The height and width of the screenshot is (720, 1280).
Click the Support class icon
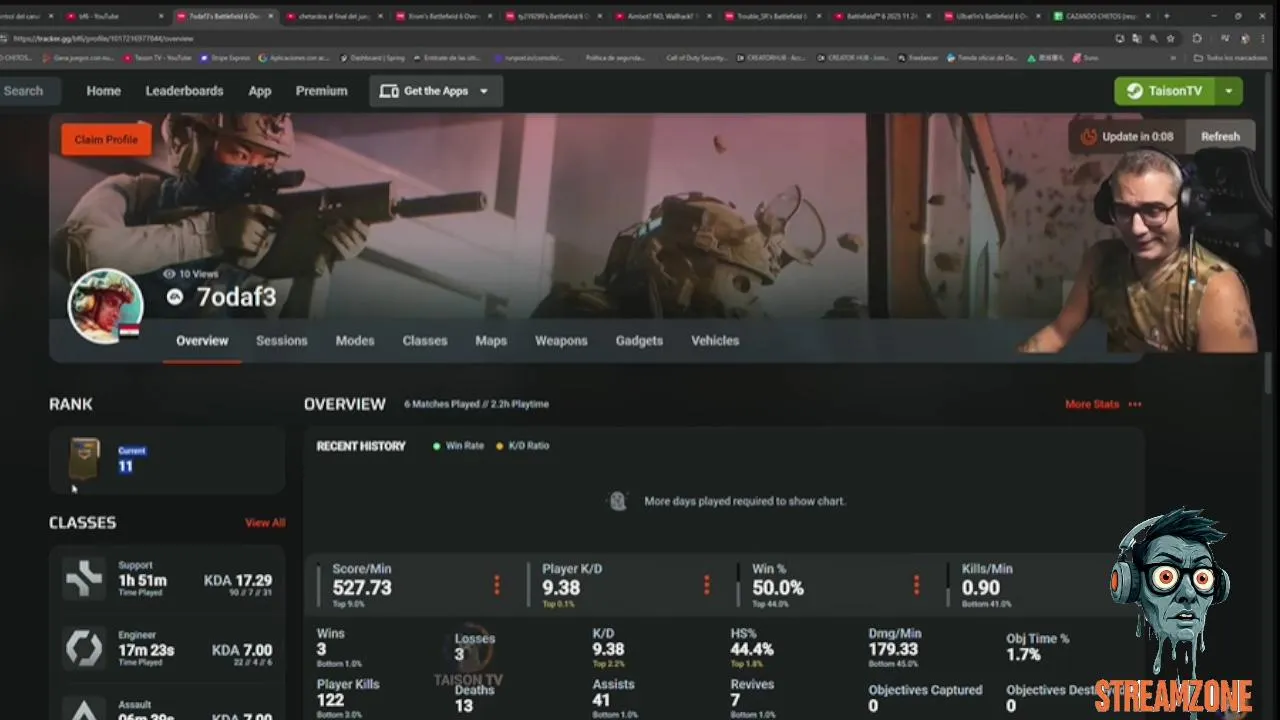pyautogui.click(x=84, y=579)
